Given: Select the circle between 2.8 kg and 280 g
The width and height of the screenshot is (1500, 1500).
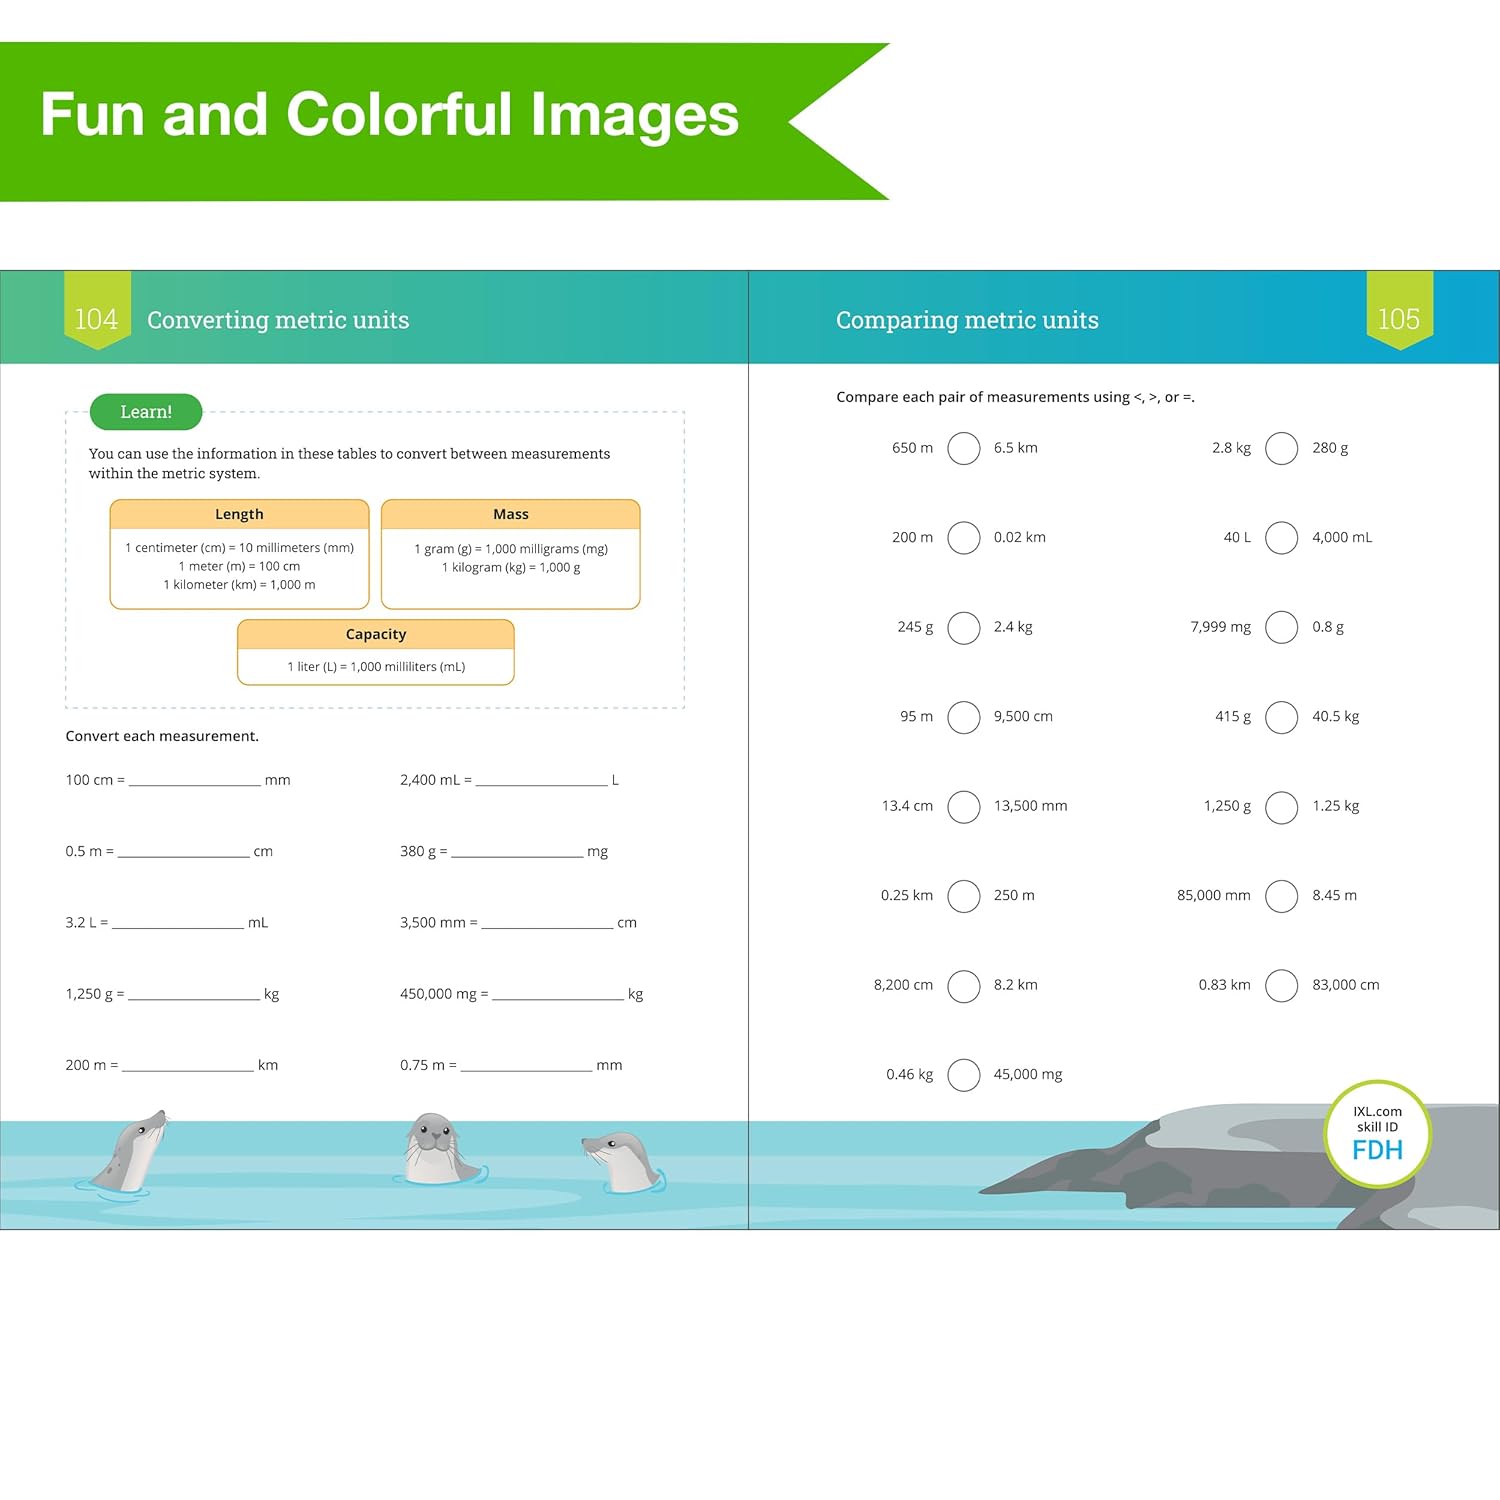Looking at the screenshot, I should tap(1281, 448).
